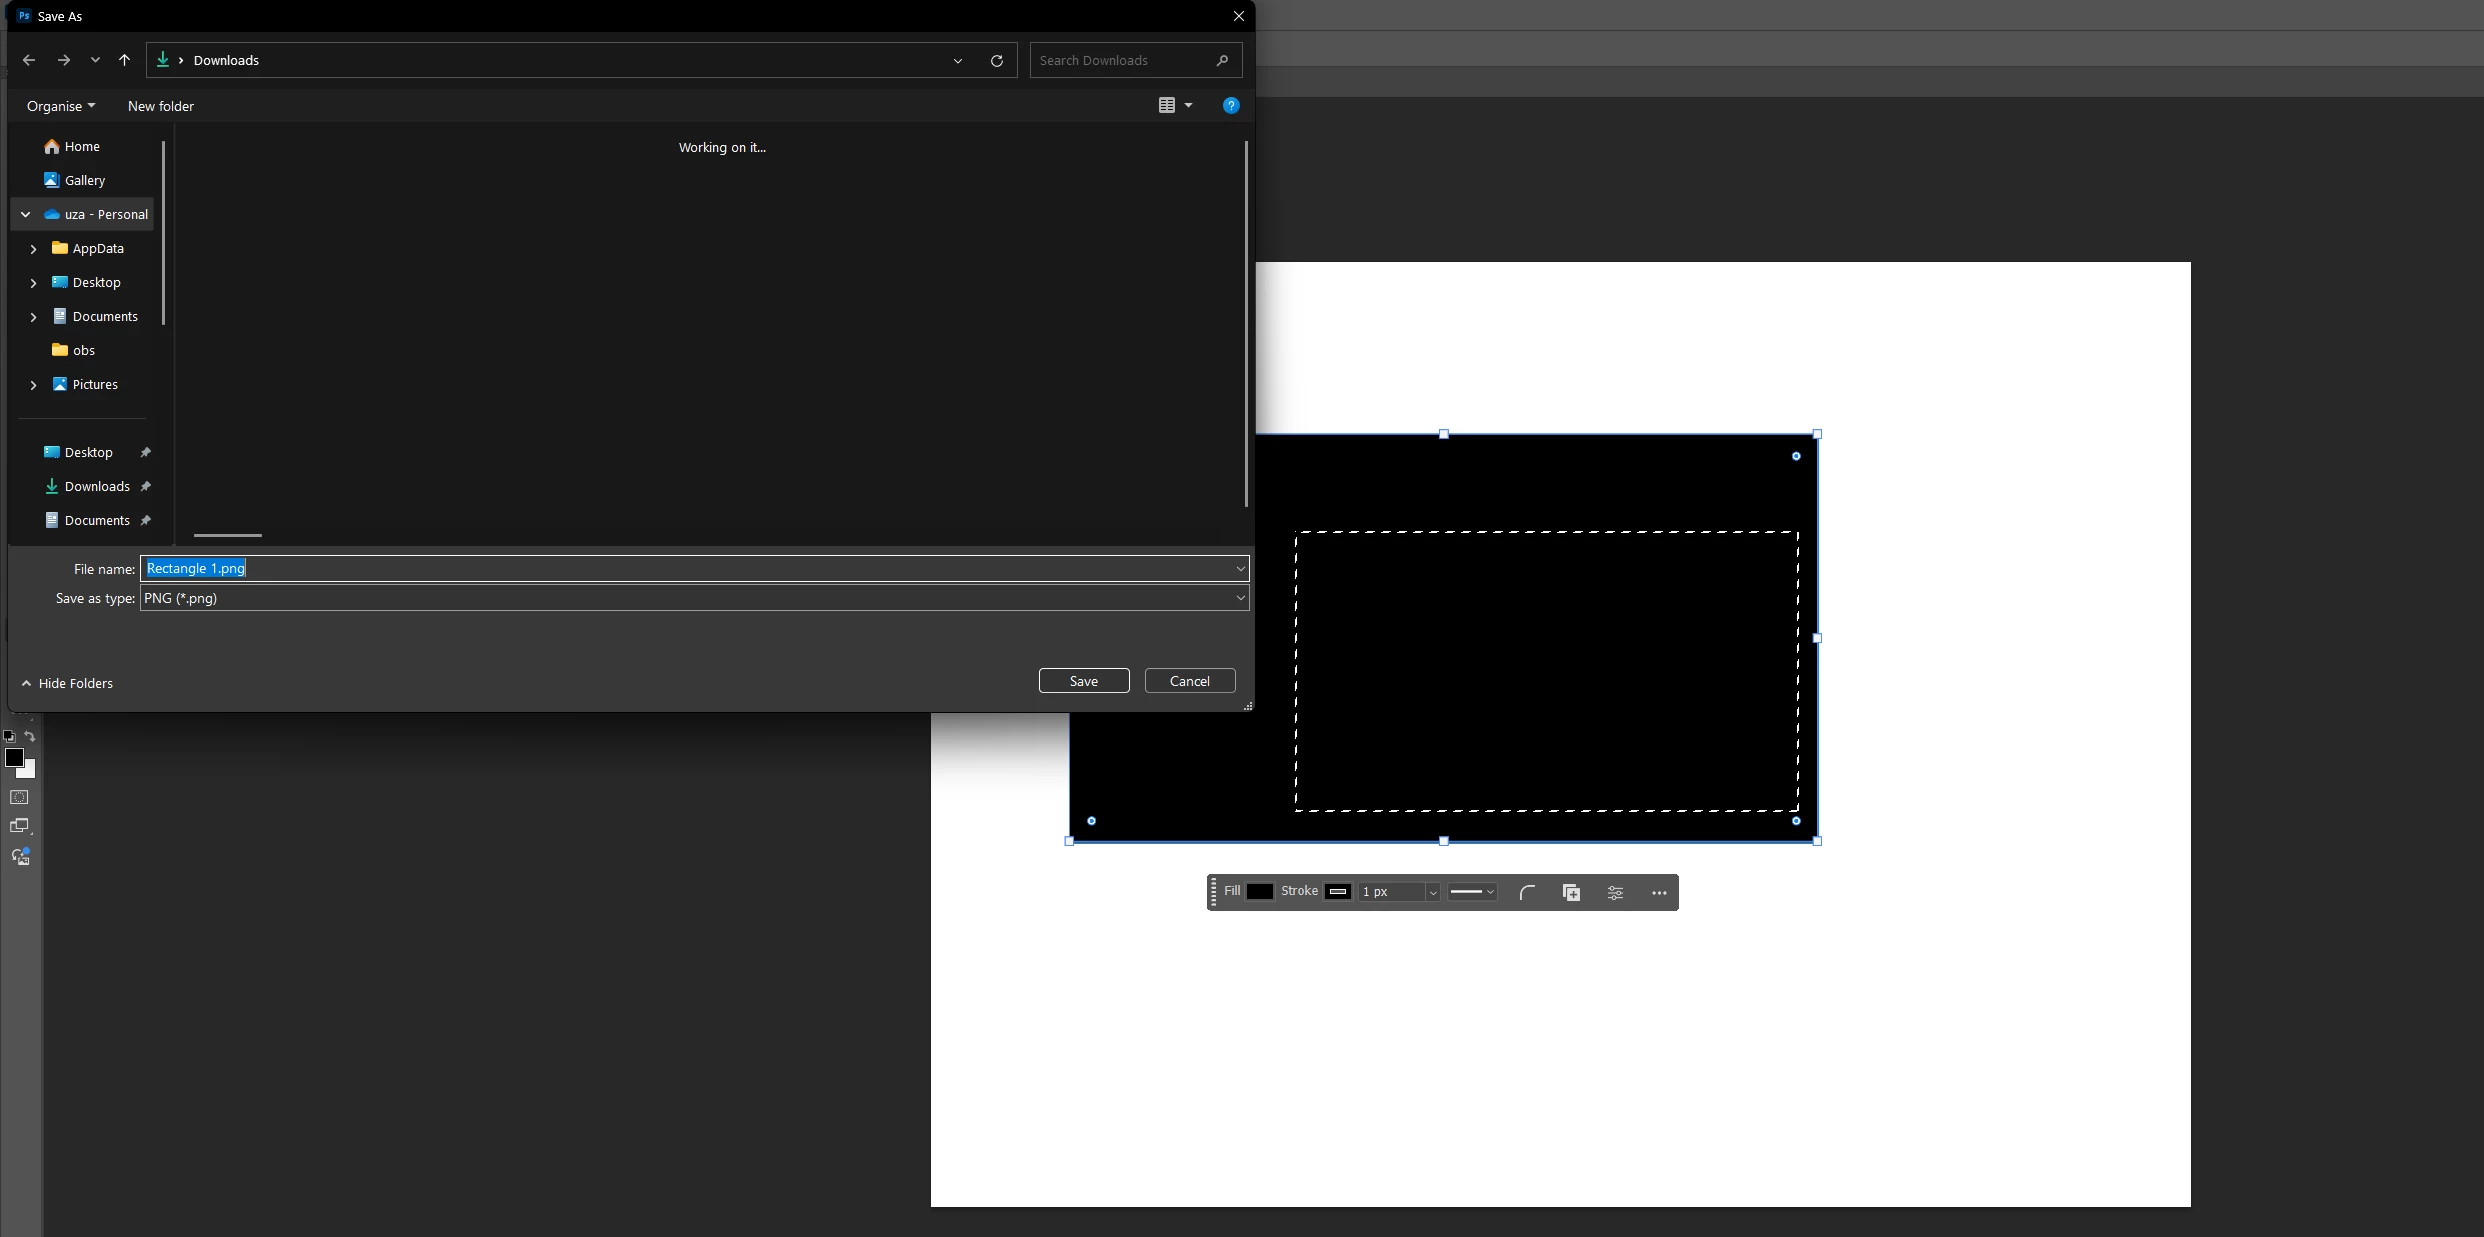Viewport: 2484px width, 1237px height.
Task: Expand the Pictures folder node
Action: [x=33, y=384]
